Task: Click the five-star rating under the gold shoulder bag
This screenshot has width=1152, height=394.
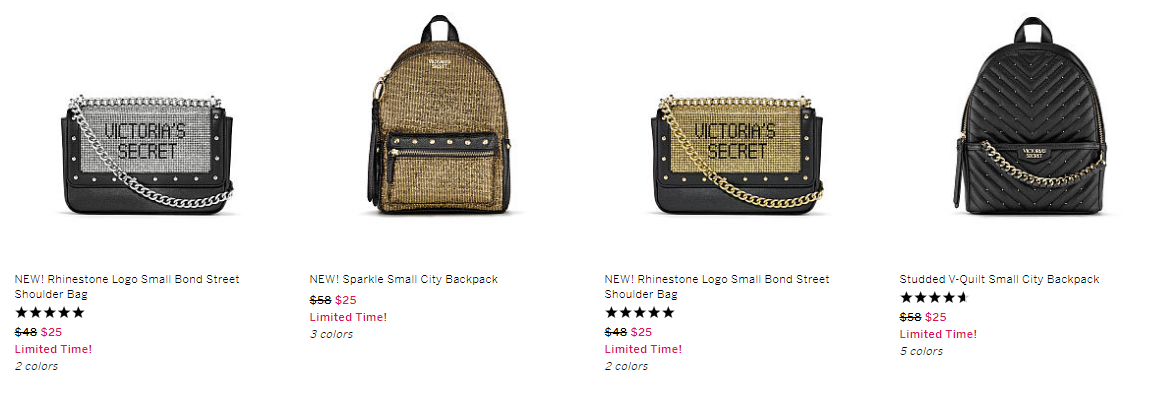Action: click(639, 312)
